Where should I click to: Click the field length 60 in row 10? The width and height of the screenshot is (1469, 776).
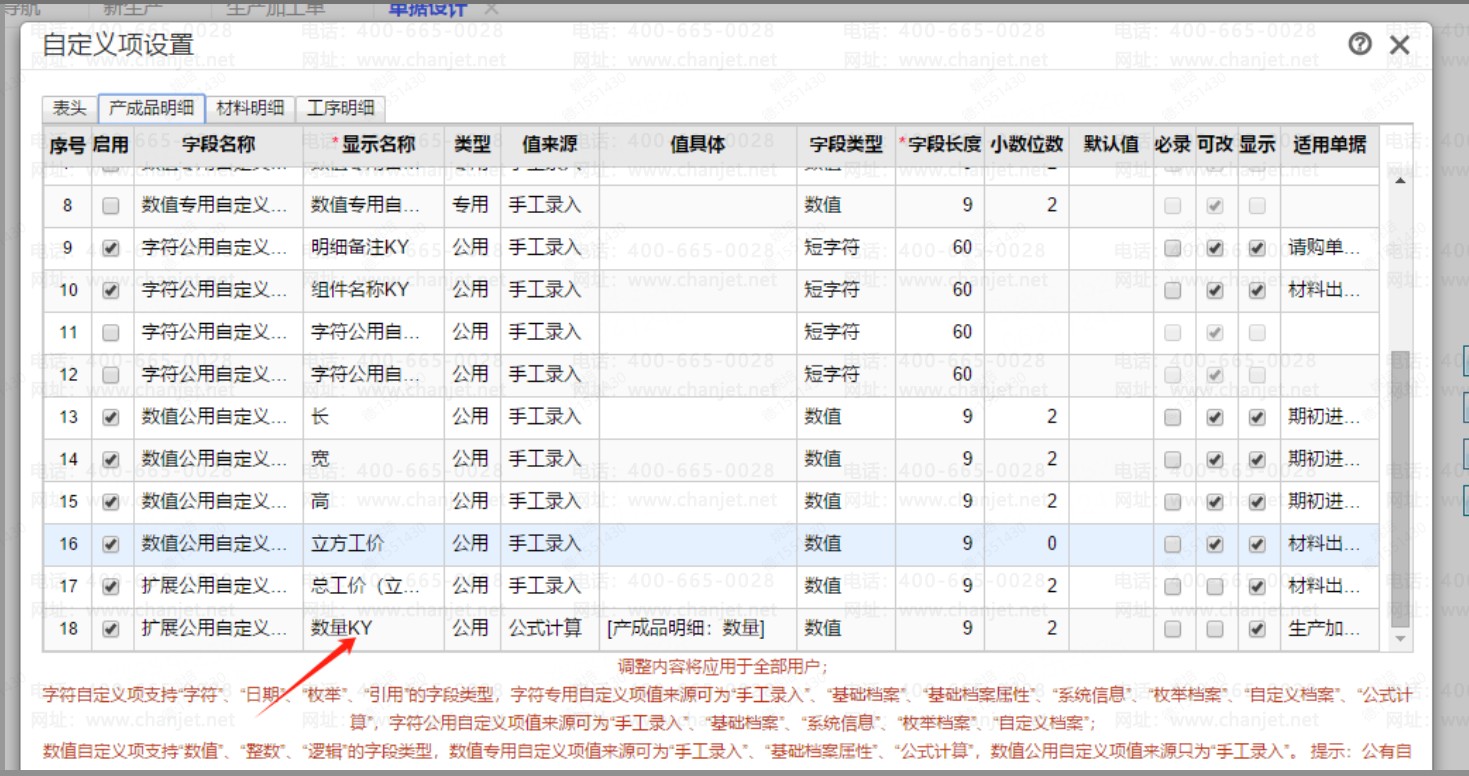pyautogui.click(x=940, y=290)
